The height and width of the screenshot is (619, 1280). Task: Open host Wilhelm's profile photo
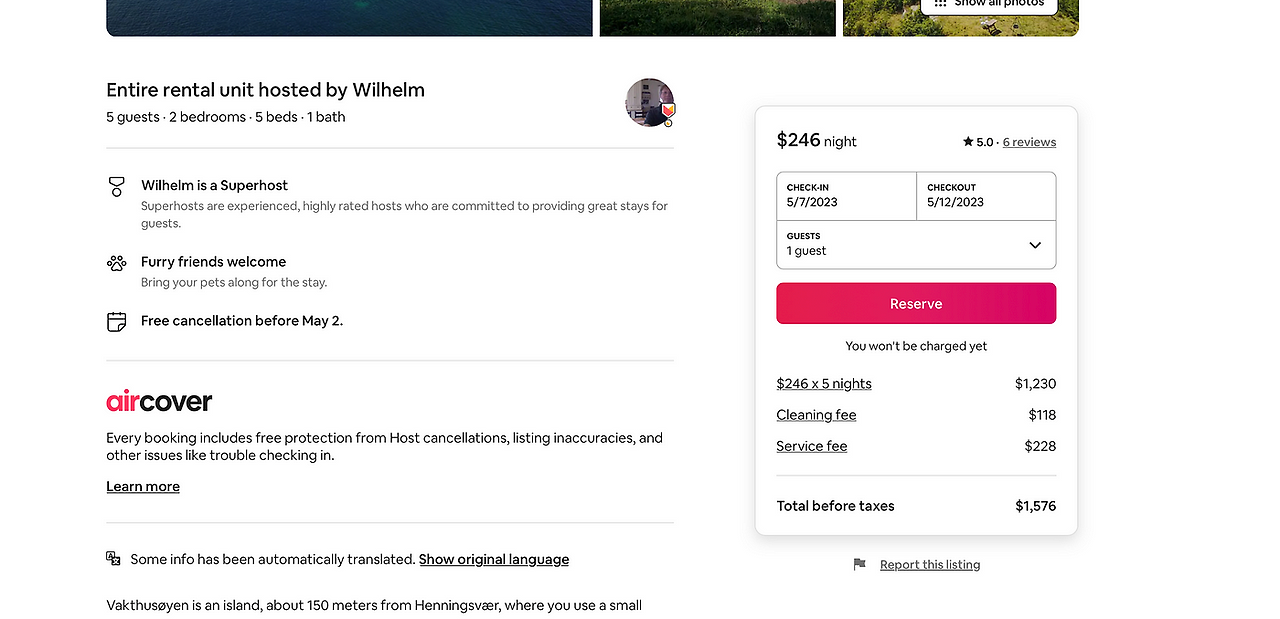click(649, 102)
